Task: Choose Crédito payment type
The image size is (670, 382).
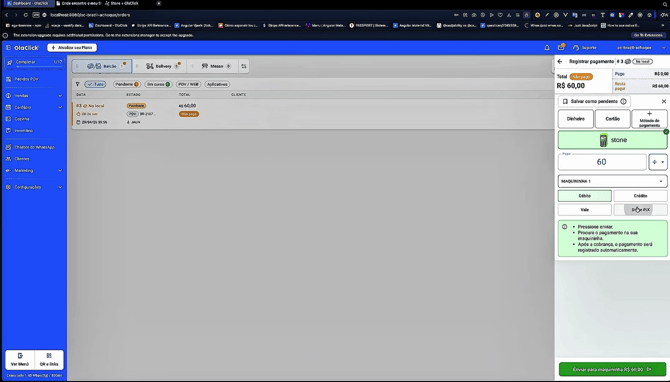Action: pos(640,196)
